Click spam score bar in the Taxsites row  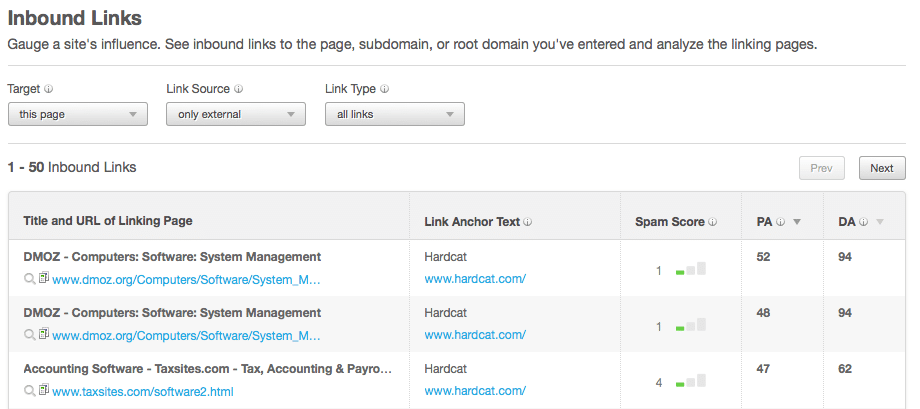(691, 381)
